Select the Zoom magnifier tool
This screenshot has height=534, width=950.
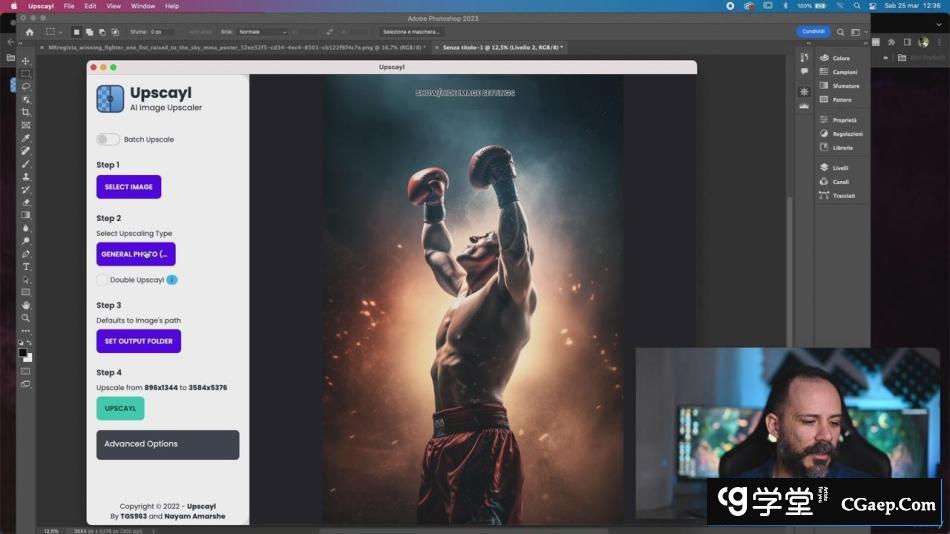point(26,318)
